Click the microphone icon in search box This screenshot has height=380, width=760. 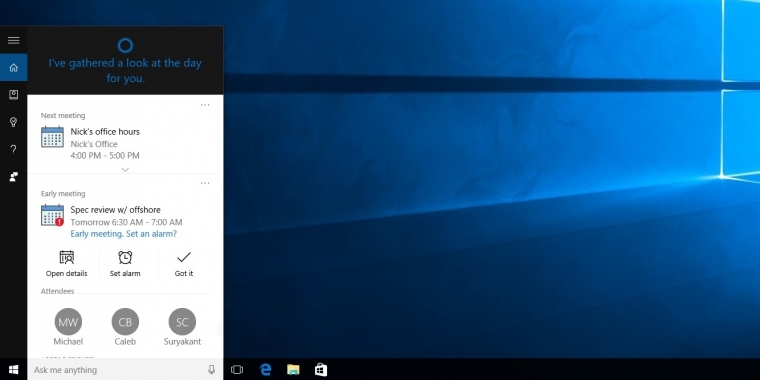[211, 370]
